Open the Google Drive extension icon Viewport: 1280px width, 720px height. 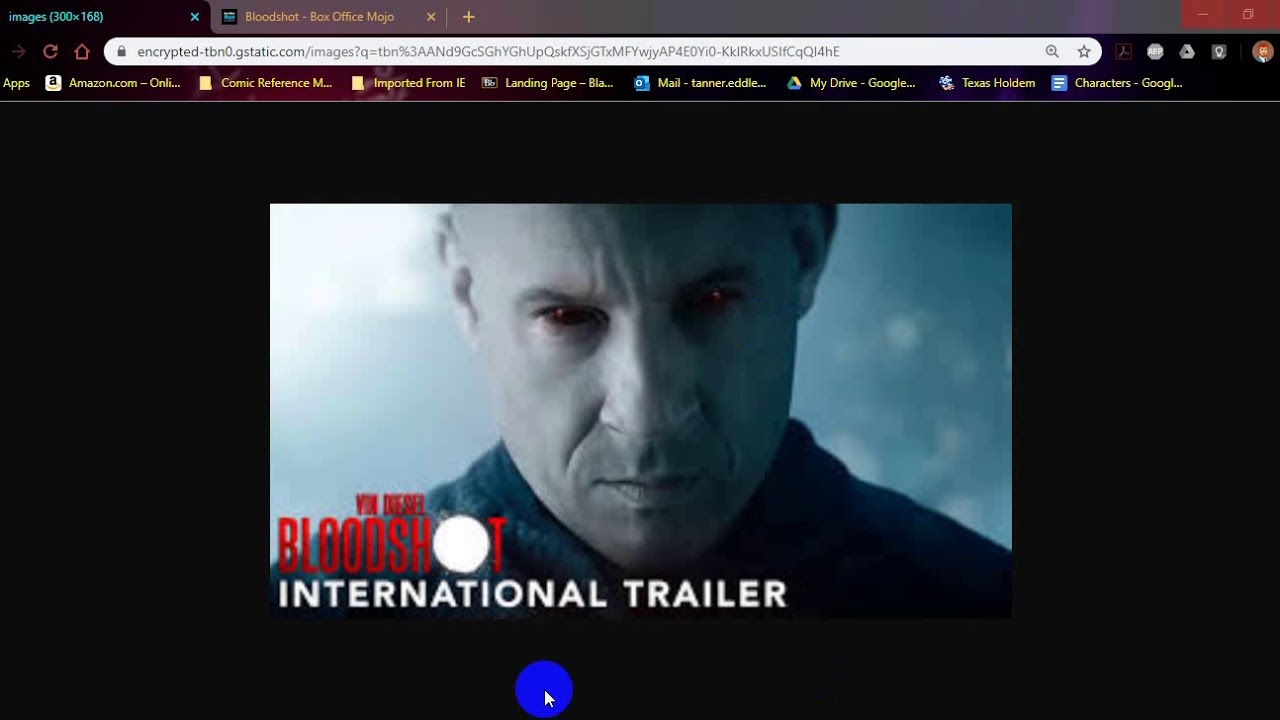click(x=1187, y=52)
